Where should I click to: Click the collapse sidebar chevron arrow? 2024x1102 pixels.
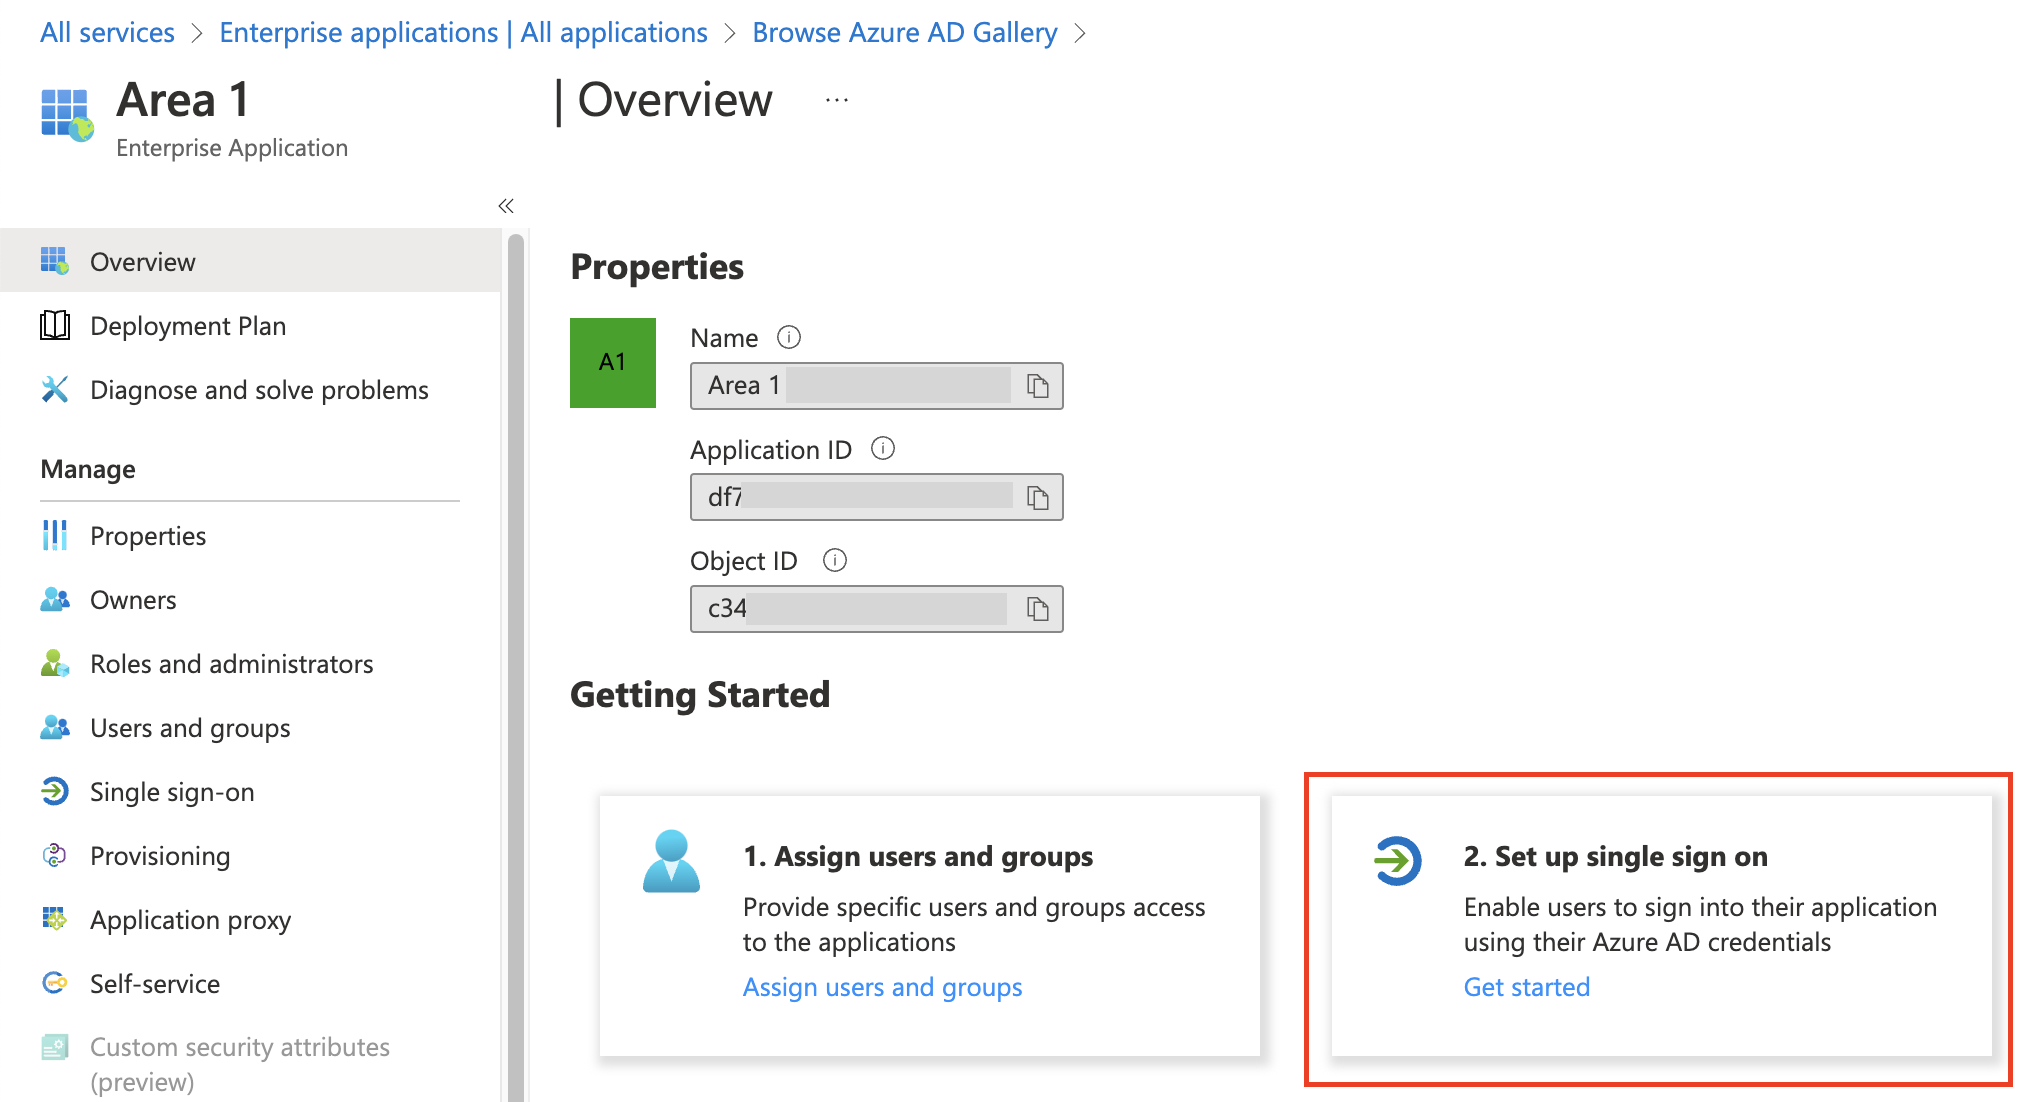(505, 206)
